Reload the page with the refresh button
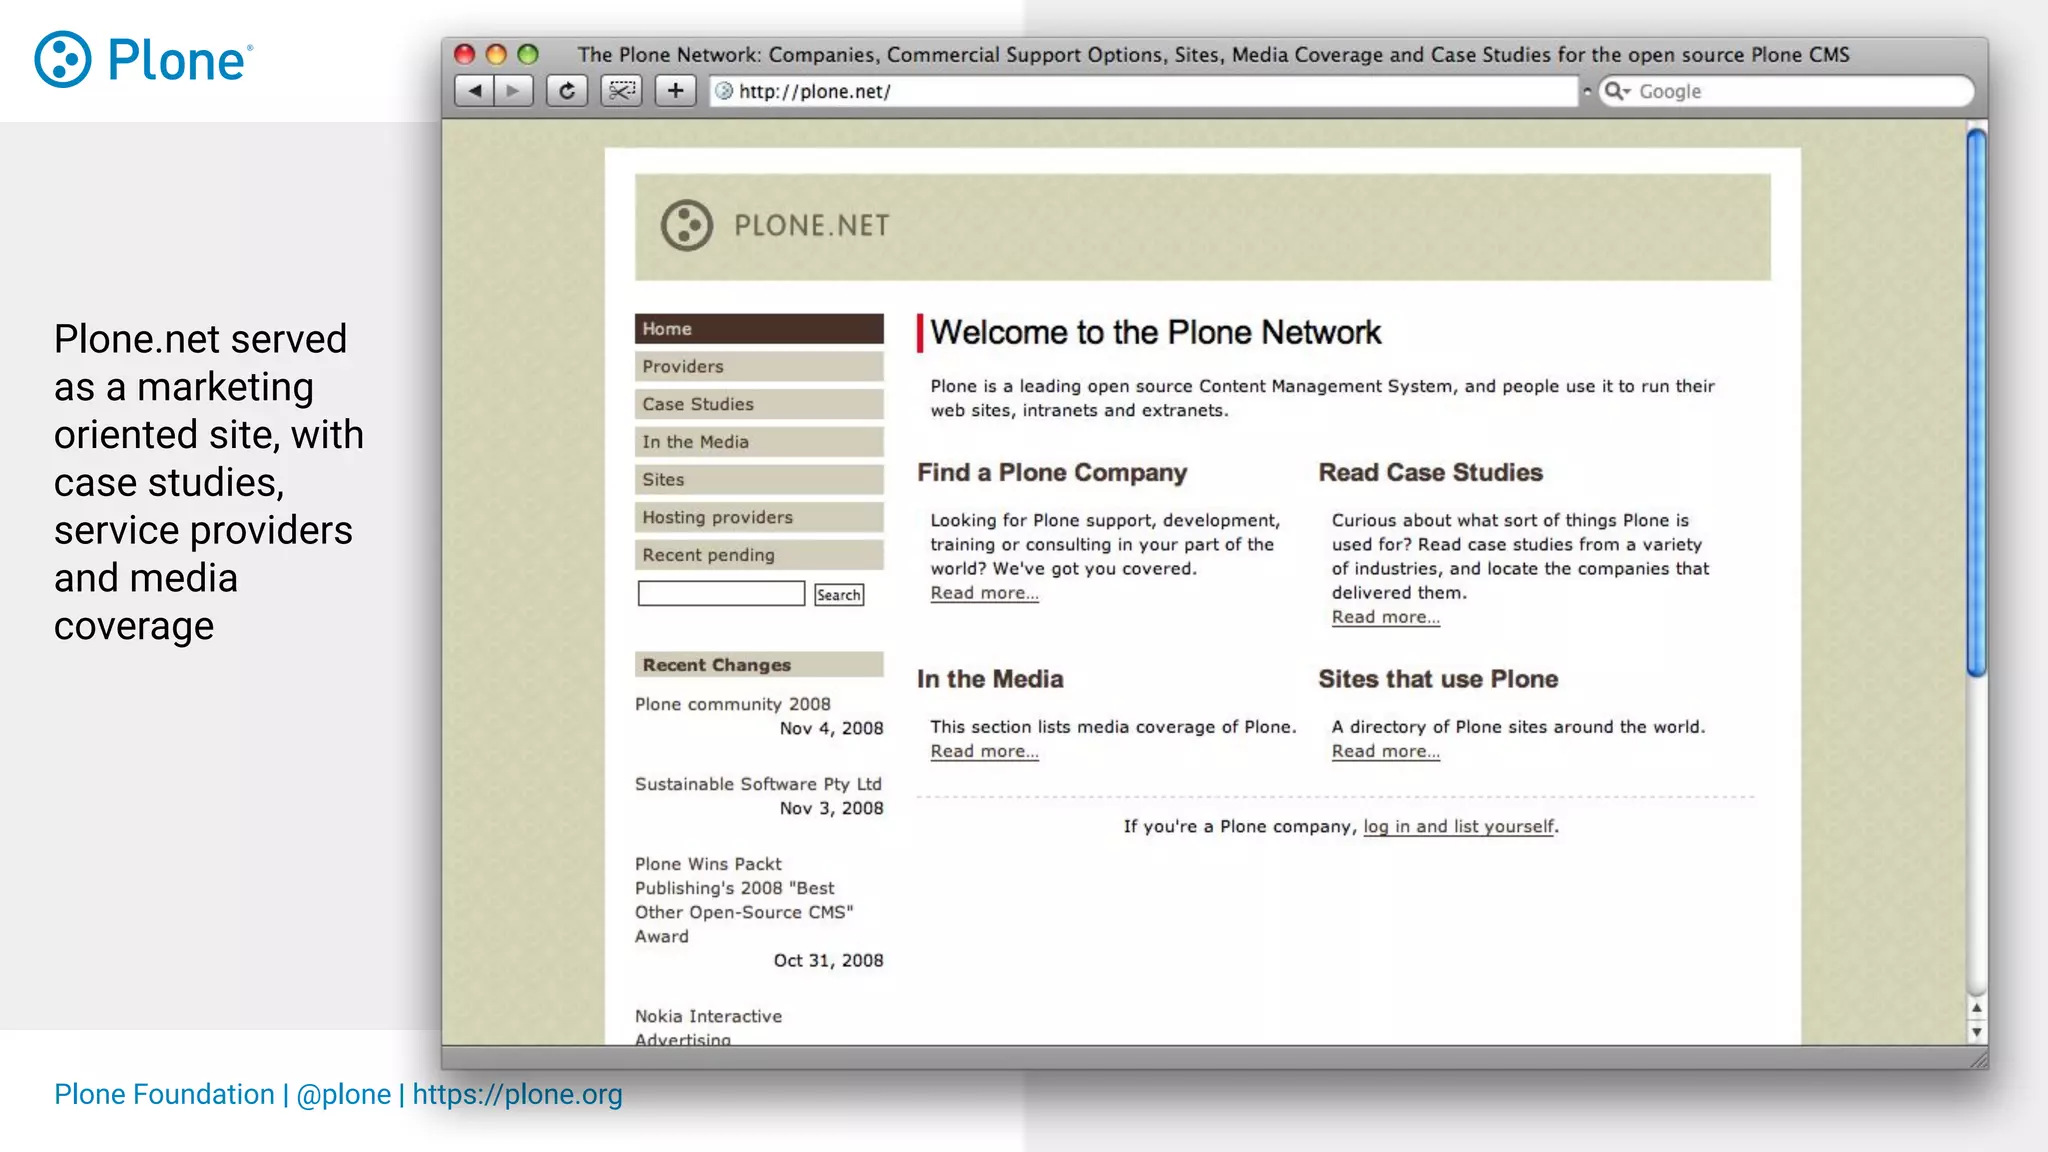2048x1152 pixels. [x=567, y=91]
